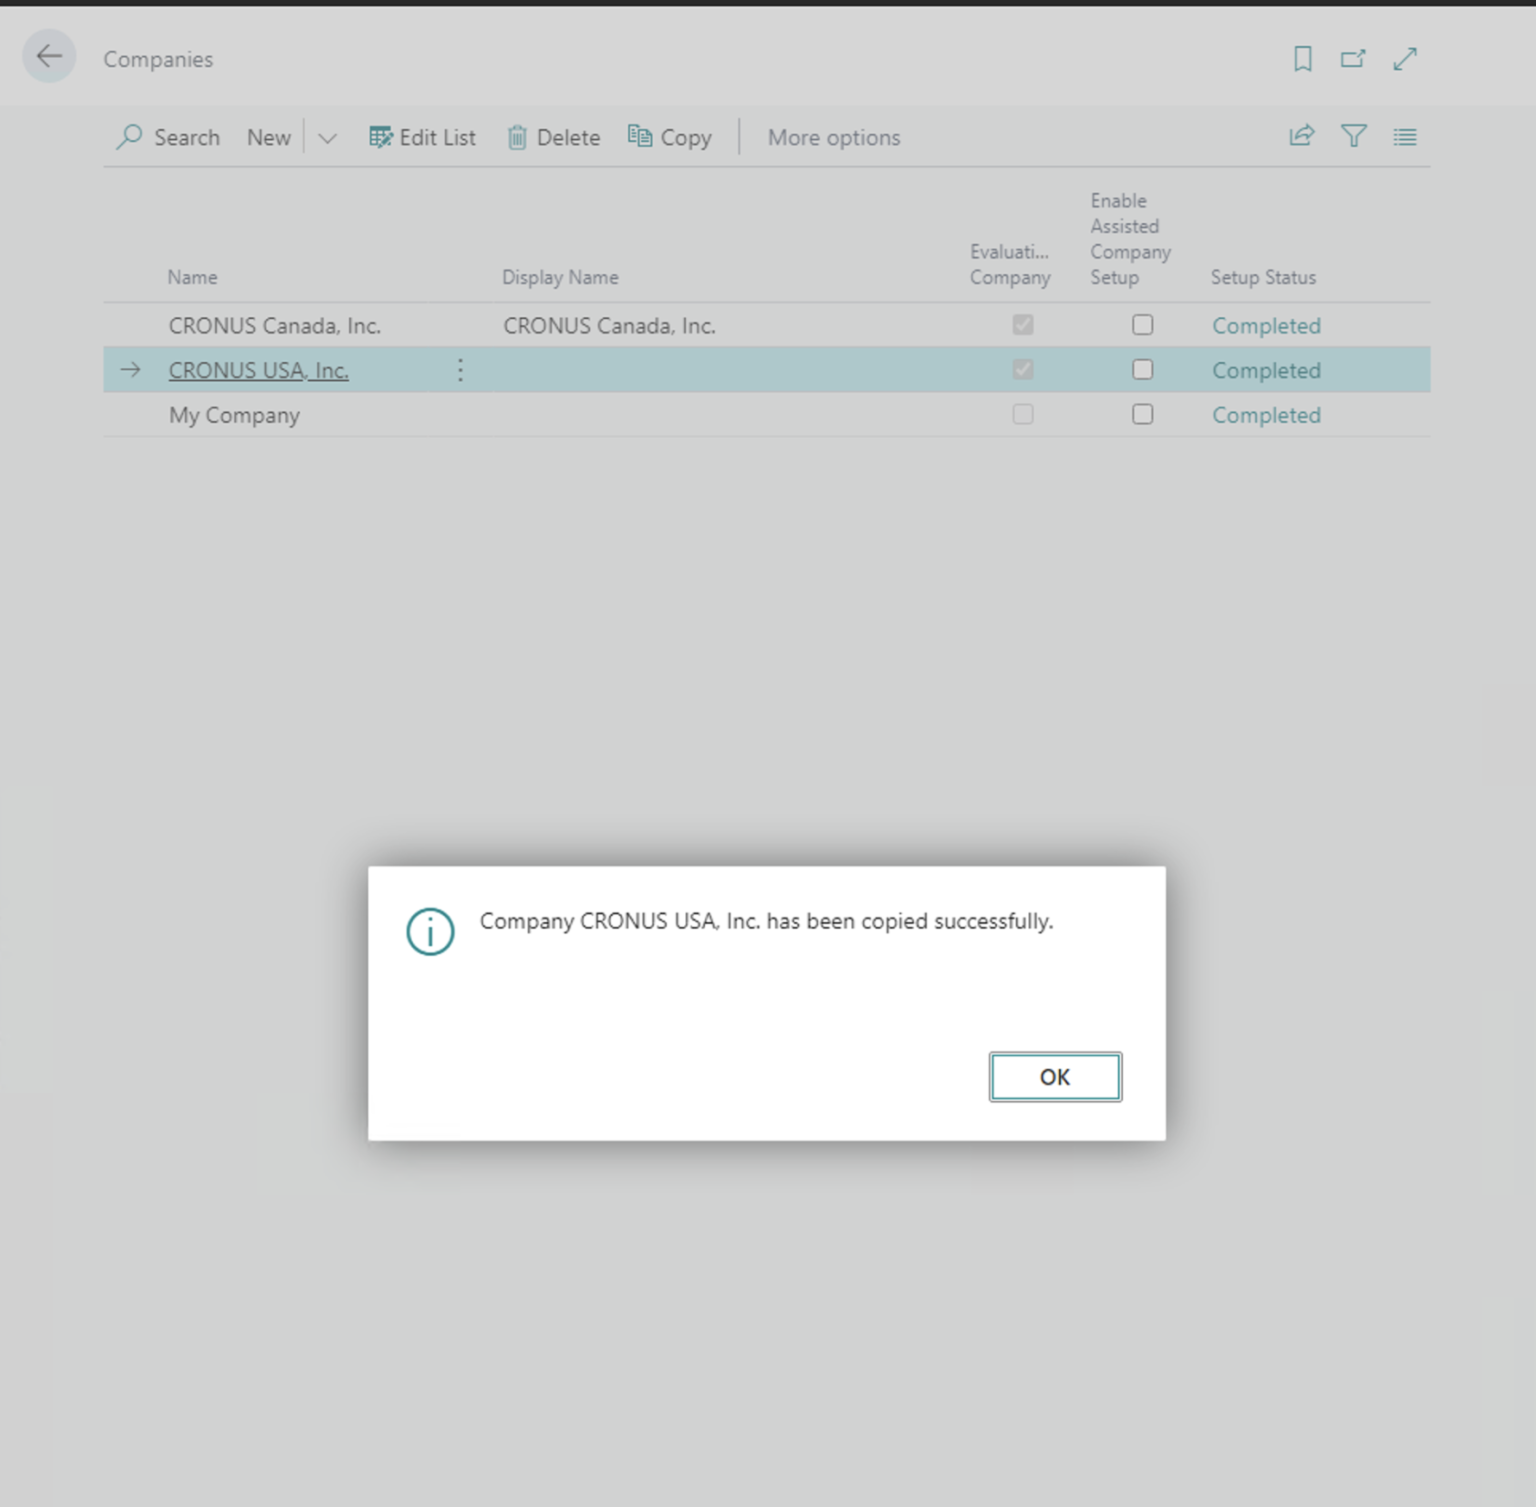
Task: Click the share icon near the filter
Action: [1301, 136]
